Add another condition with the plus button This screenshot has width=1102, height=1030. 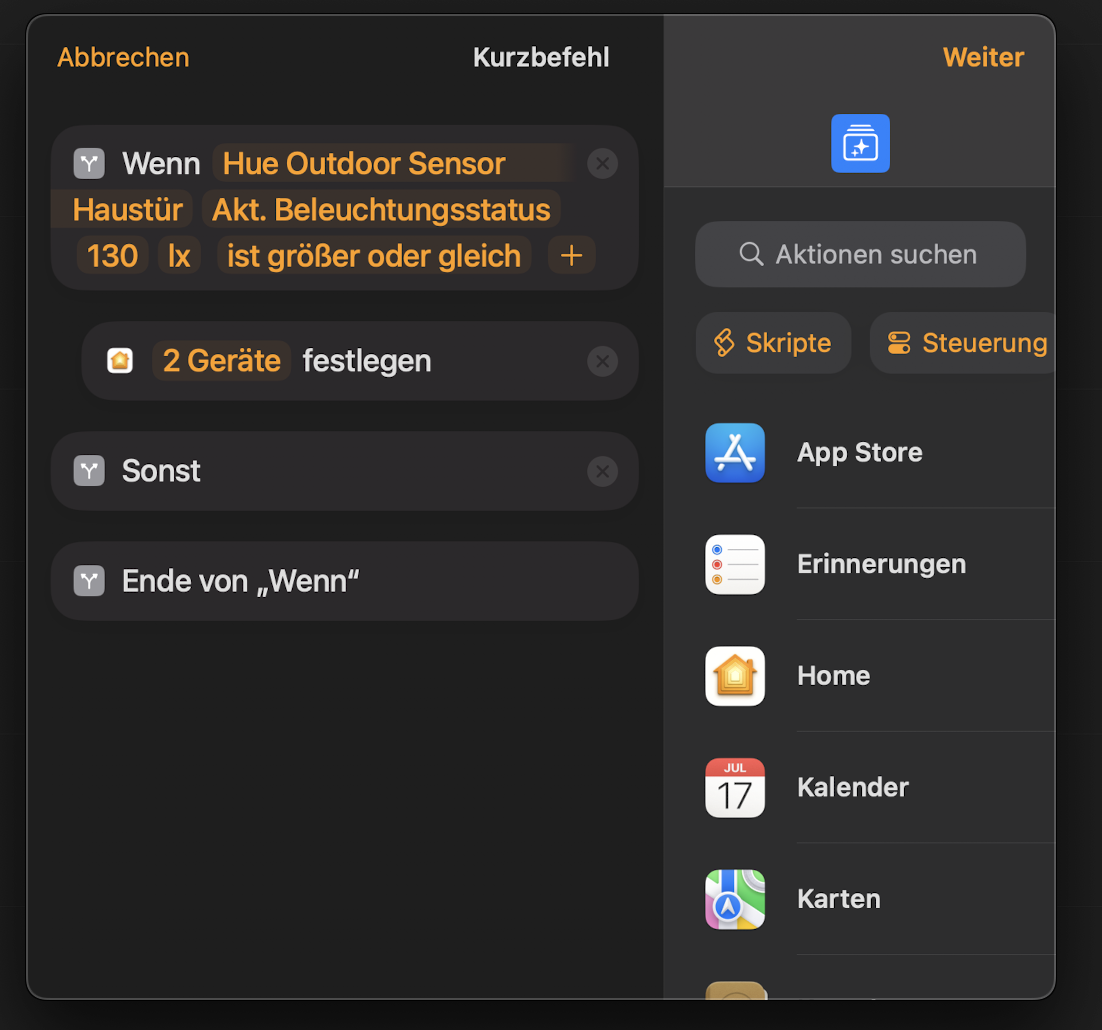(x=571, y=256)
